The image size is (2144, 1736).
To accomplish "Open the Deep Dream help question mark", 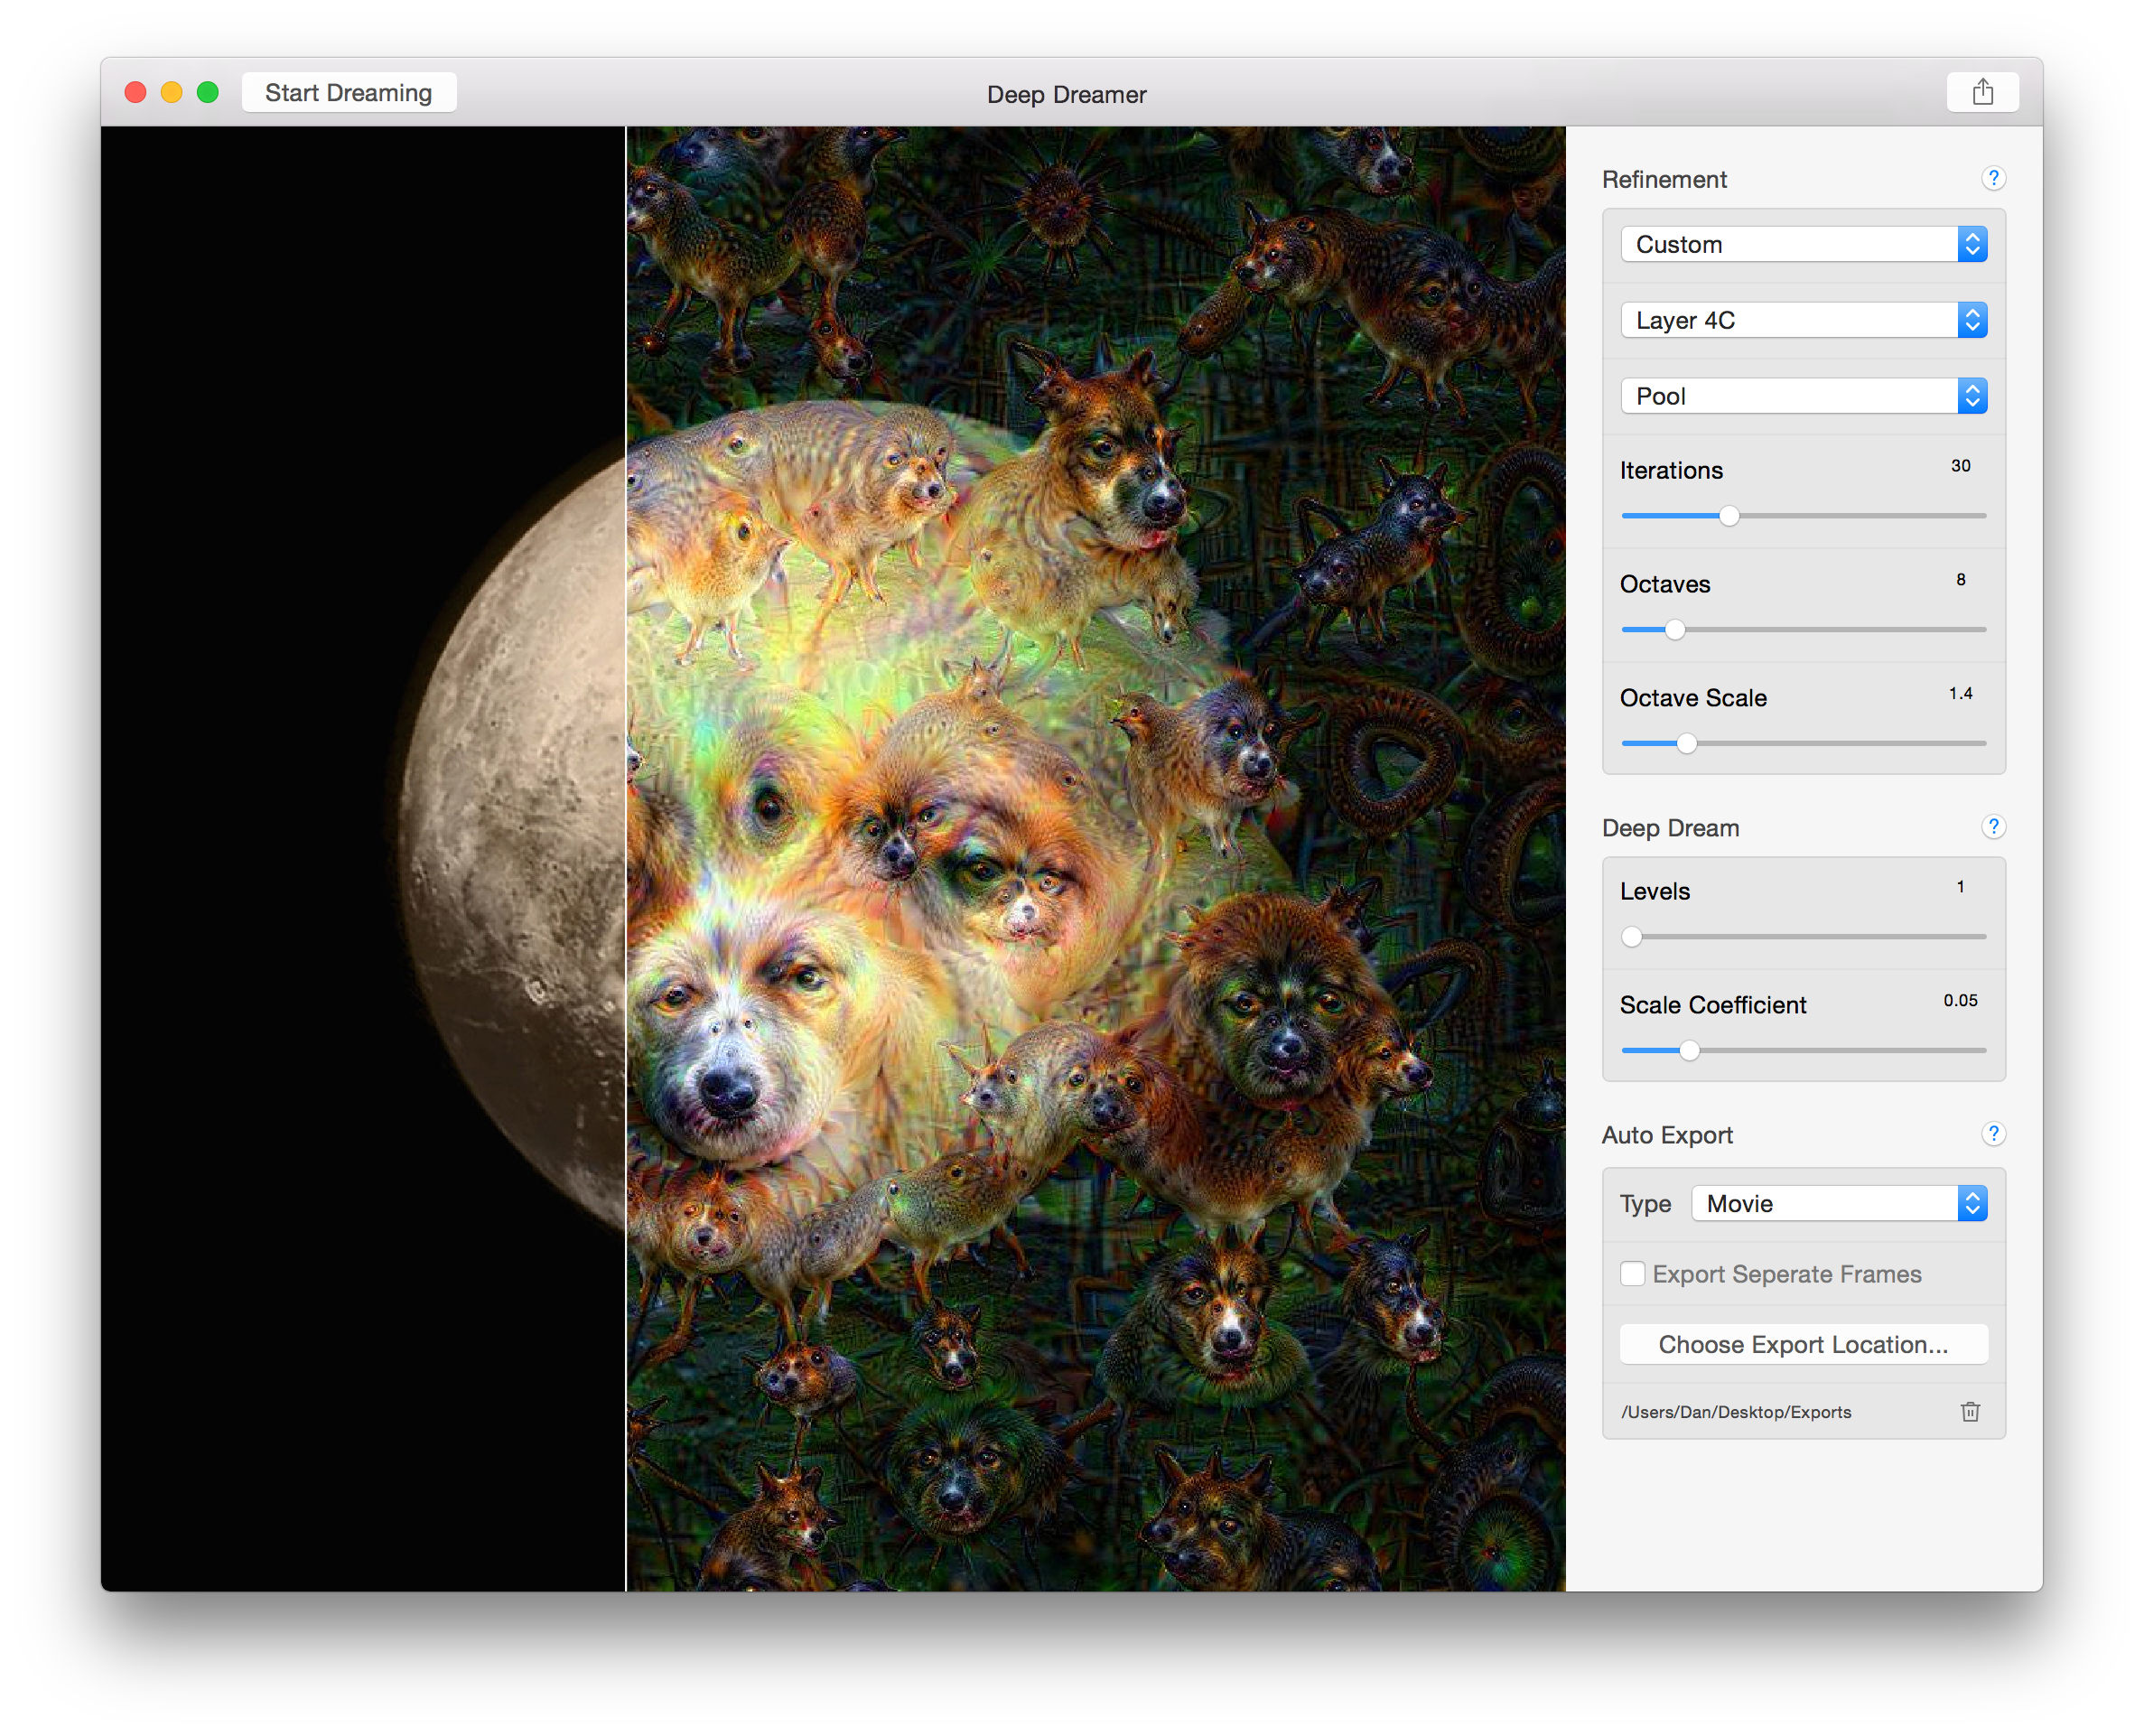I will 1992,826.
